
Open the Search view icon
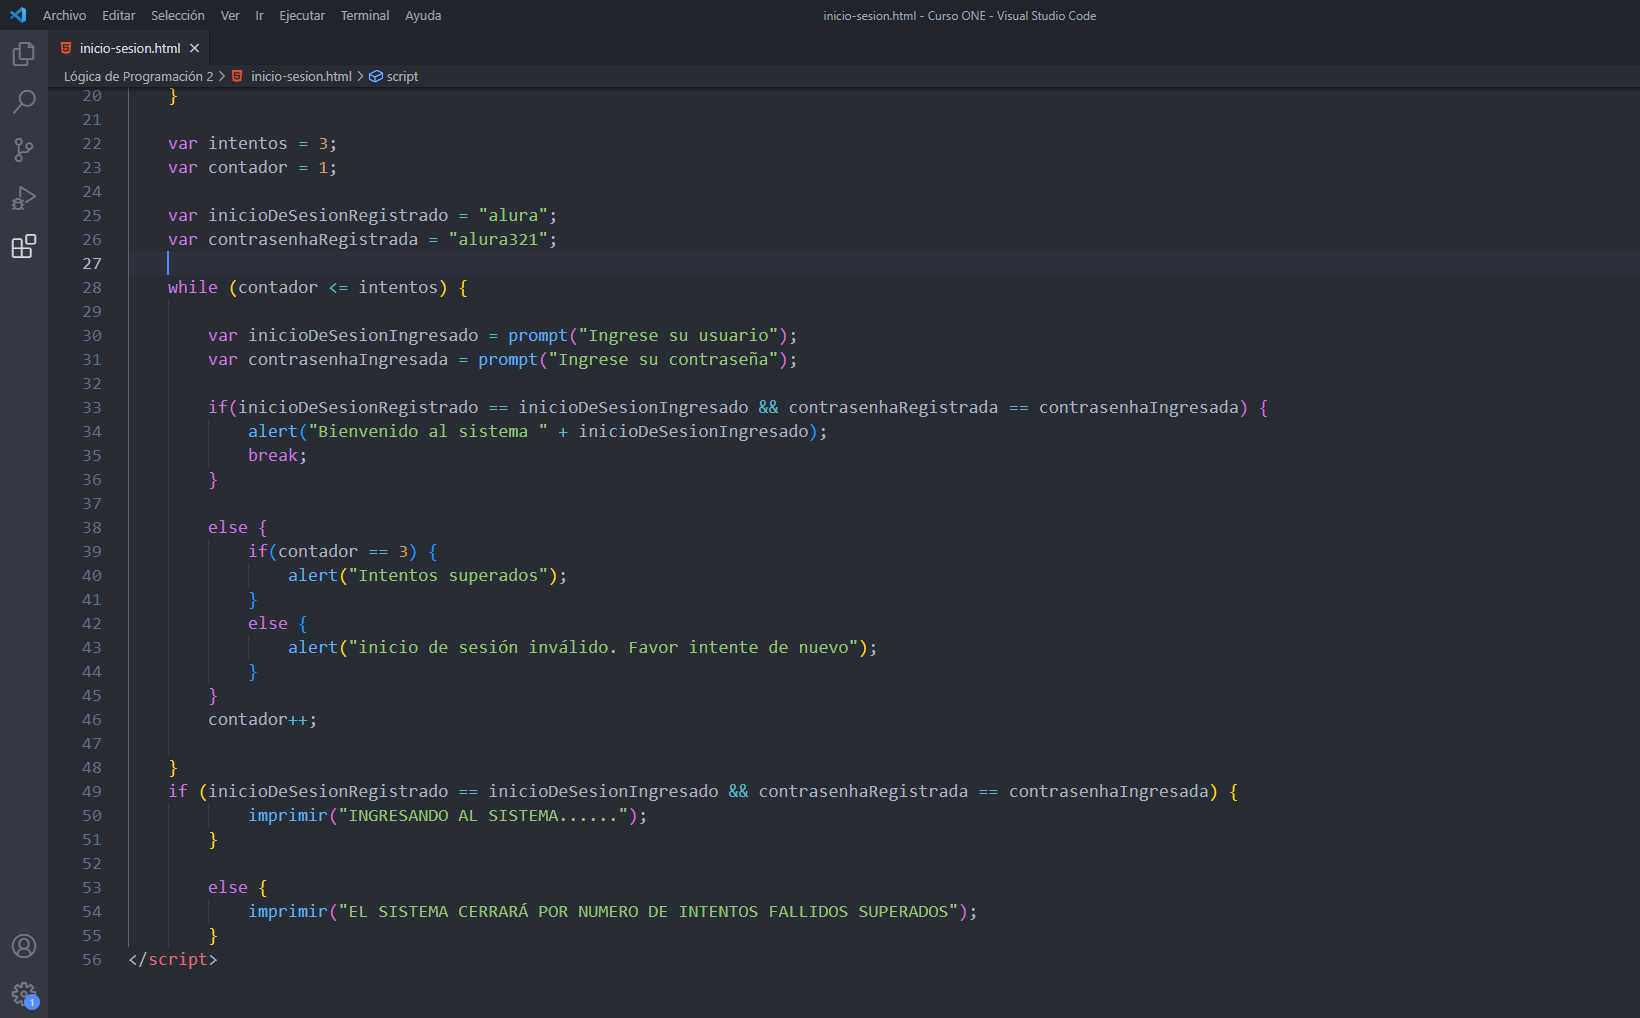click(x=24, y=101)
